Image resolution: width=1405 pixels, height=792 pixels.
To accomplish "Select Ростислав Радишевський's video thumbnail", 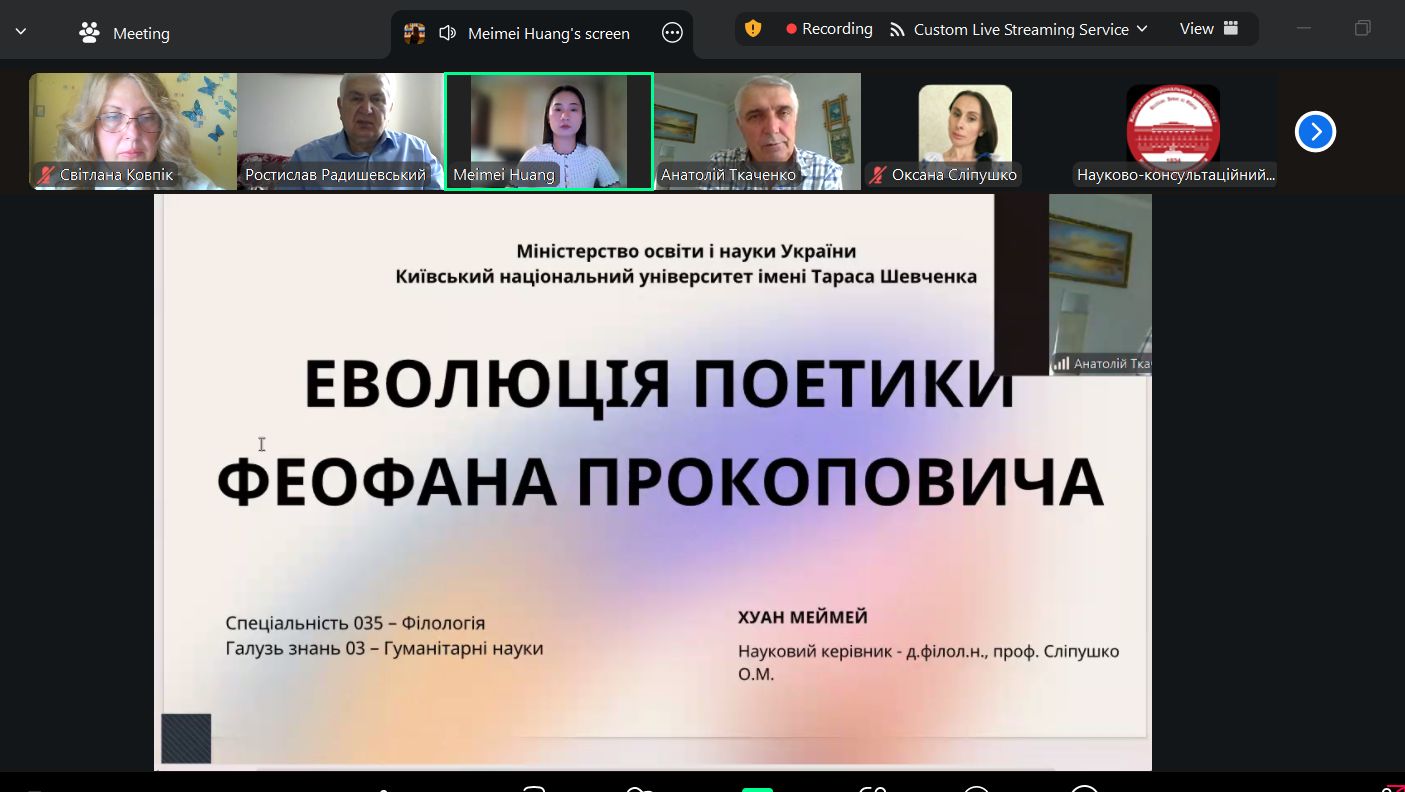I will pos(340,120).
